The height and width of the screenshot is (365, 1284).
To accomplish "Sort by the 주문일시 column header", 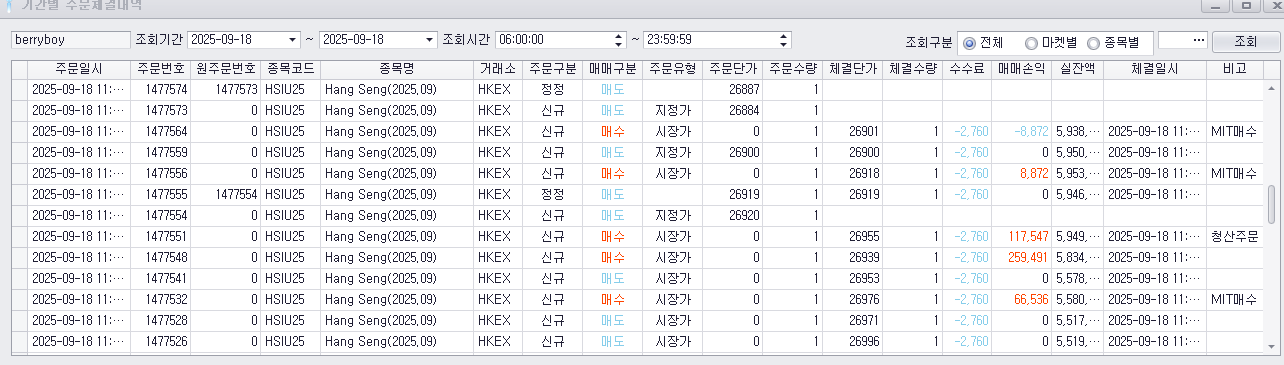I will (78, 69).
